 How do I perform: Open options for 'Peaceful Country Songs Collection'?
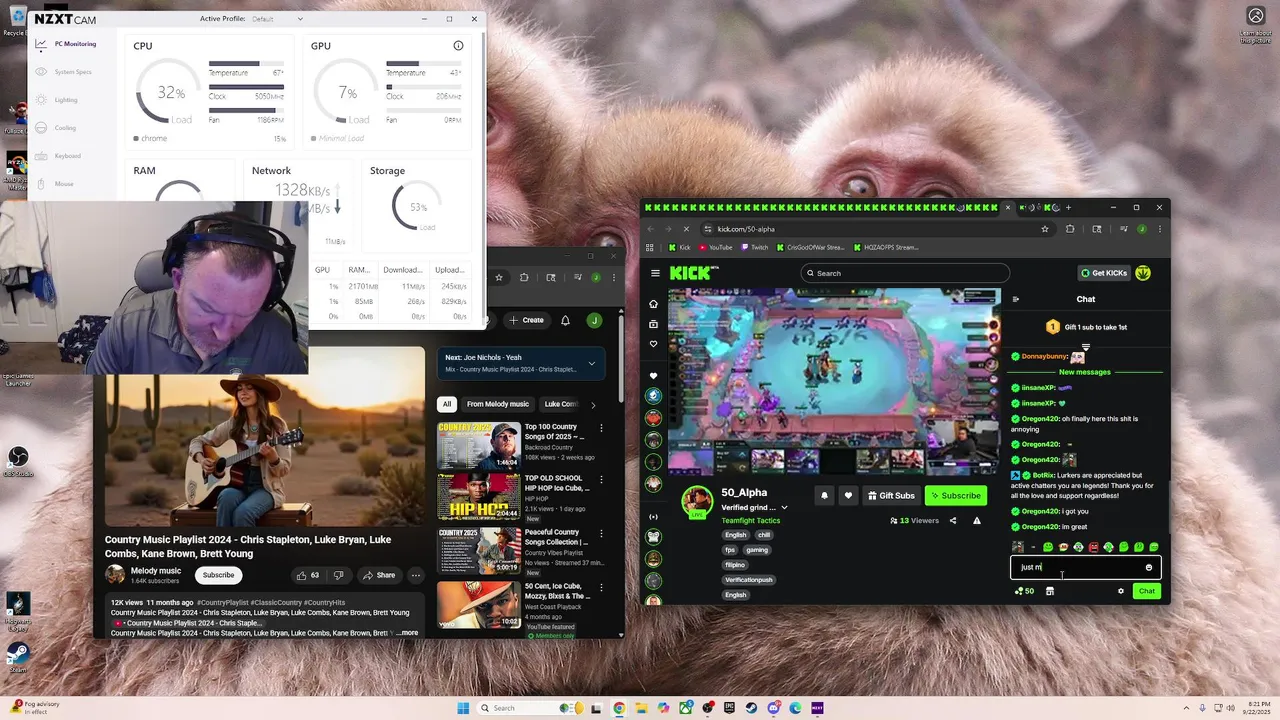(x=601, y=536)
